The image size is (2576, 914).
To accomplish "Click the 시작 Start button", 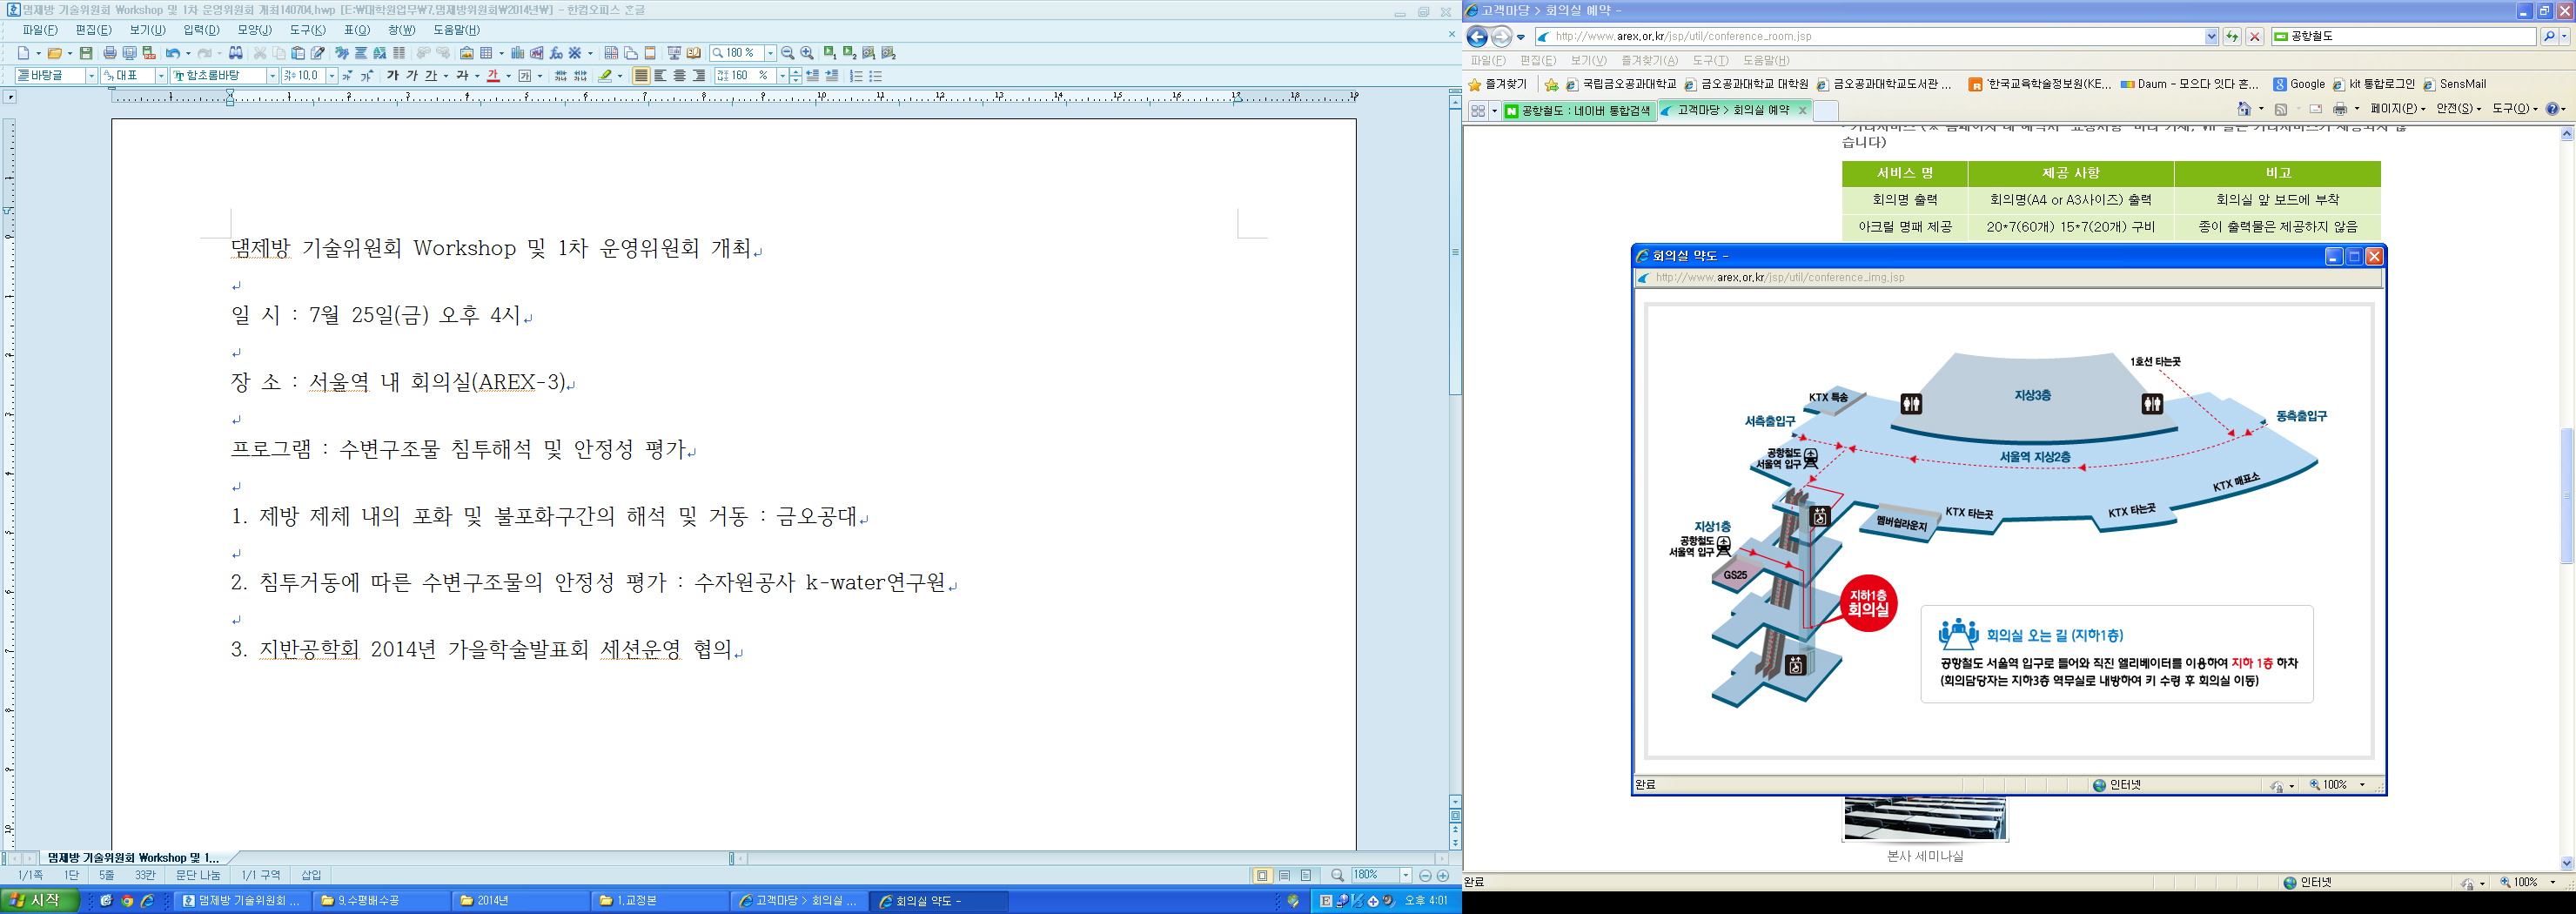I will (x=36, y=901).
